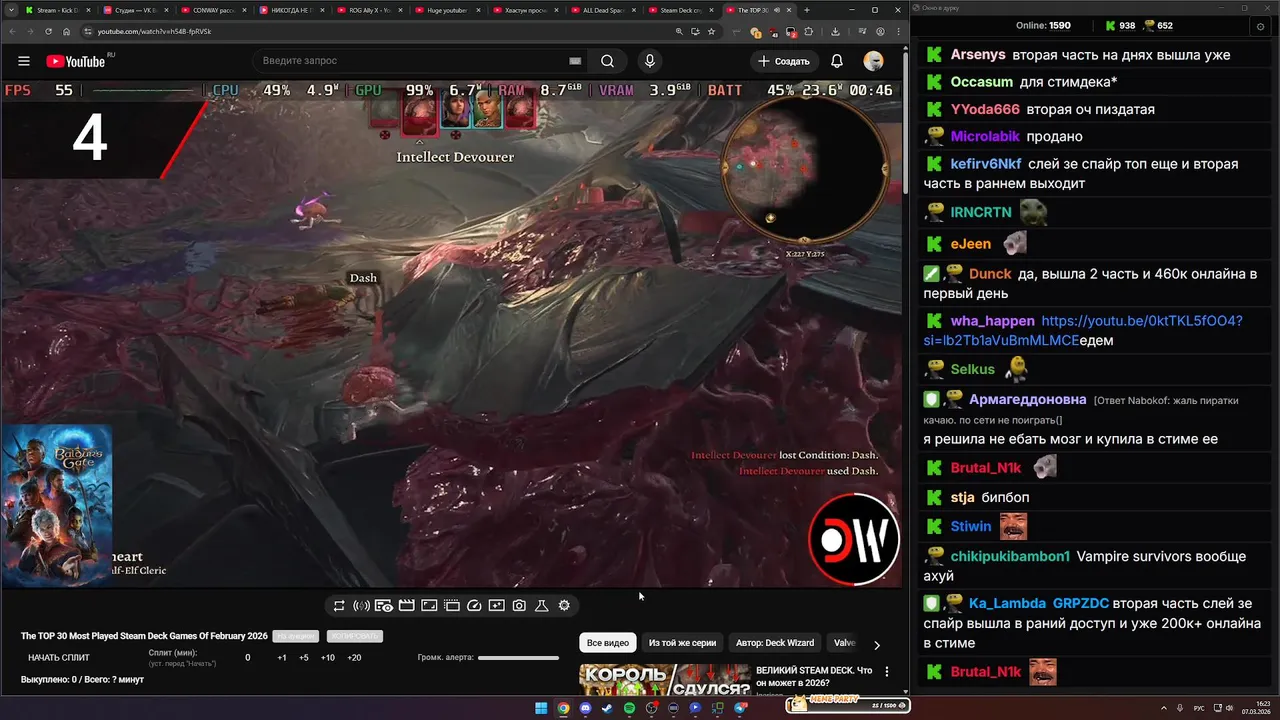
Task: Adjust the Громк. алерта volume slider
Action: (518, 658)
